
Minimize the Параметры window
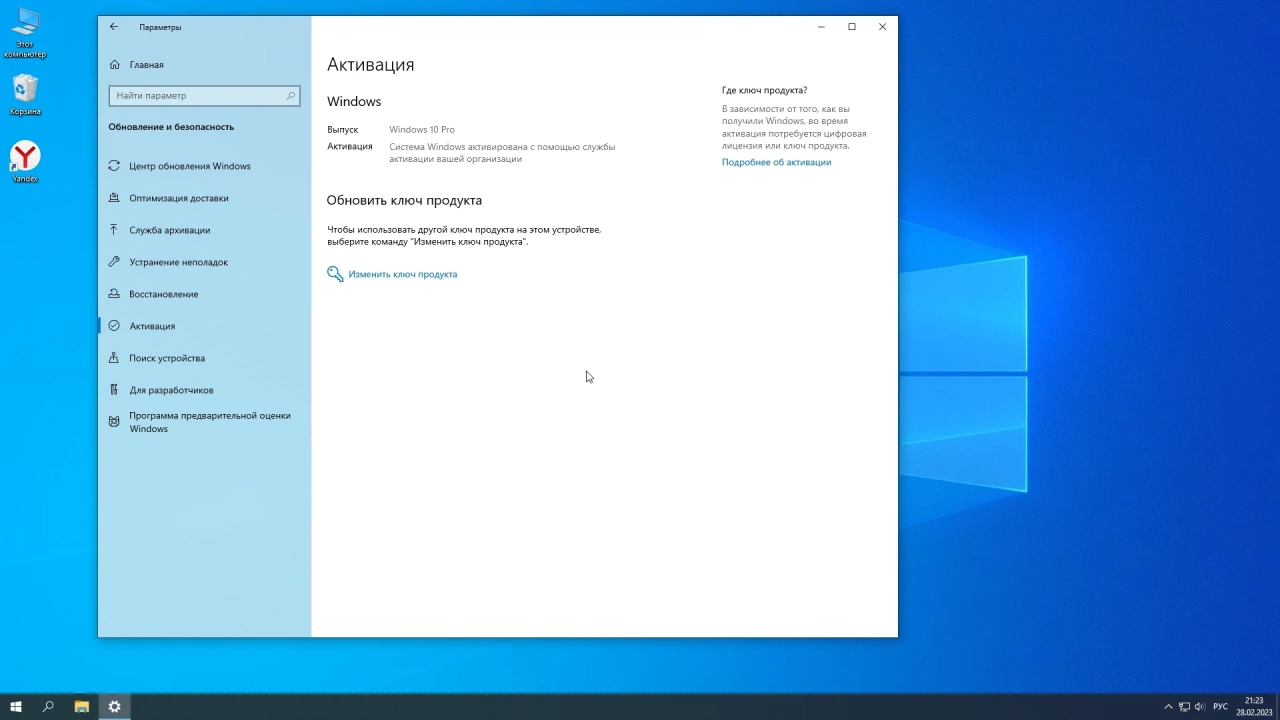(x=821, y=27)
